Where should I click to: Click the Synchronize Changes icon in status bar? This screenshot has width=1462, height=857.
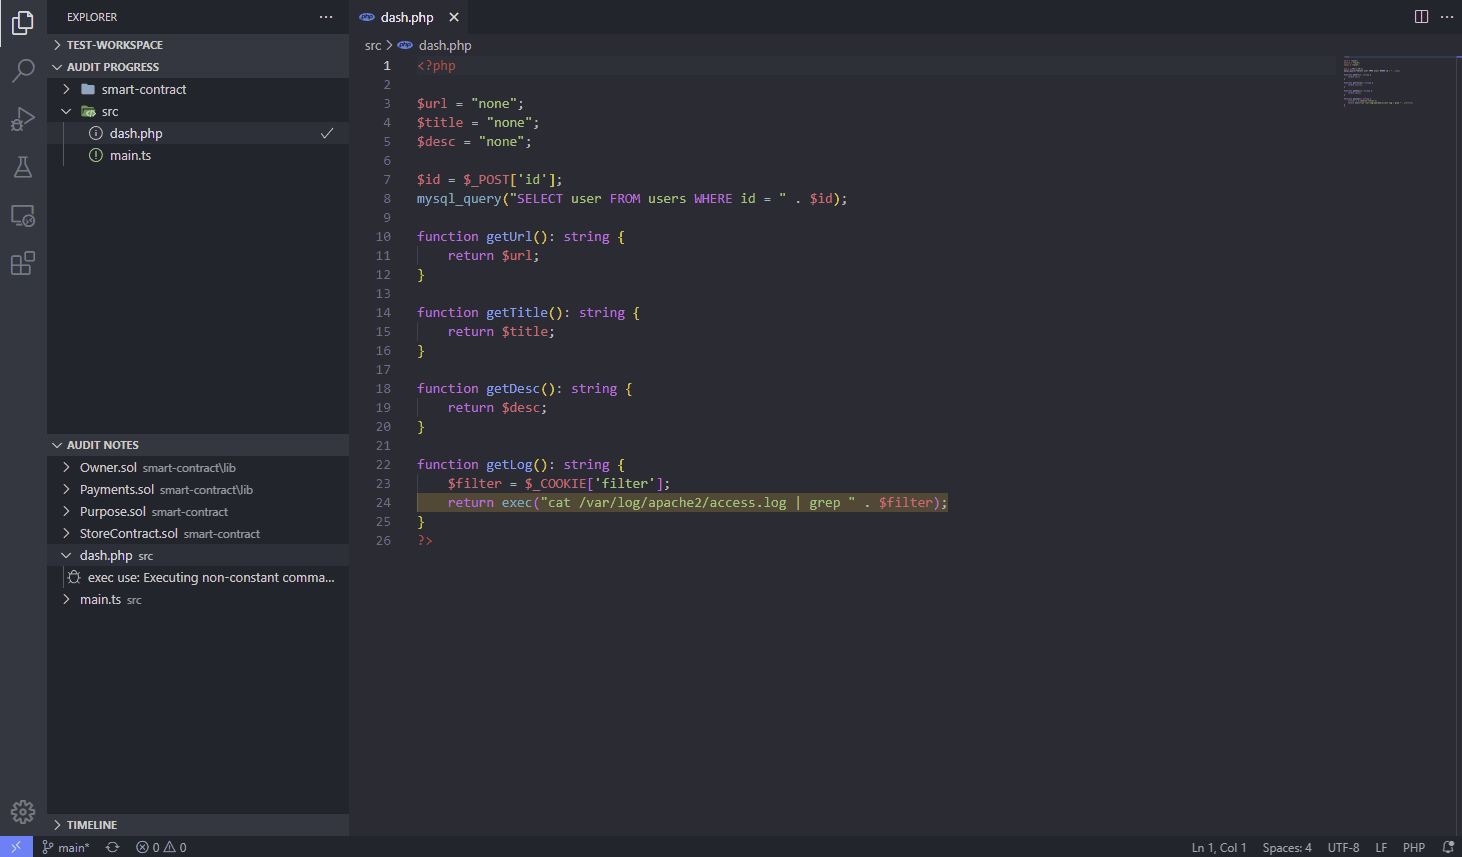(x=113, y=847)
